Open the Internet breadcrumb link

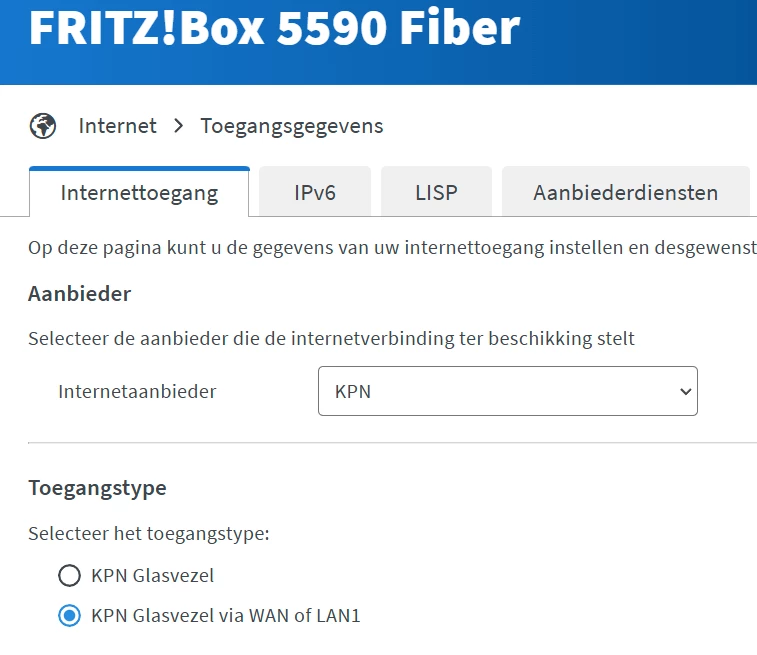point(117,126)
